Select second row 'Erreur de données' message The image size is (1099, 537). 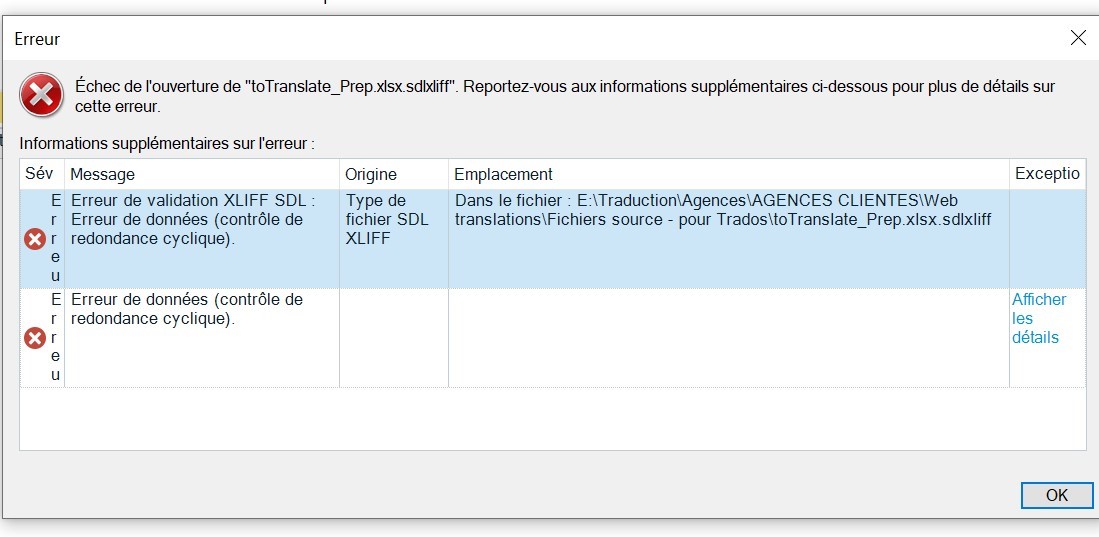[x=202, y=338]
